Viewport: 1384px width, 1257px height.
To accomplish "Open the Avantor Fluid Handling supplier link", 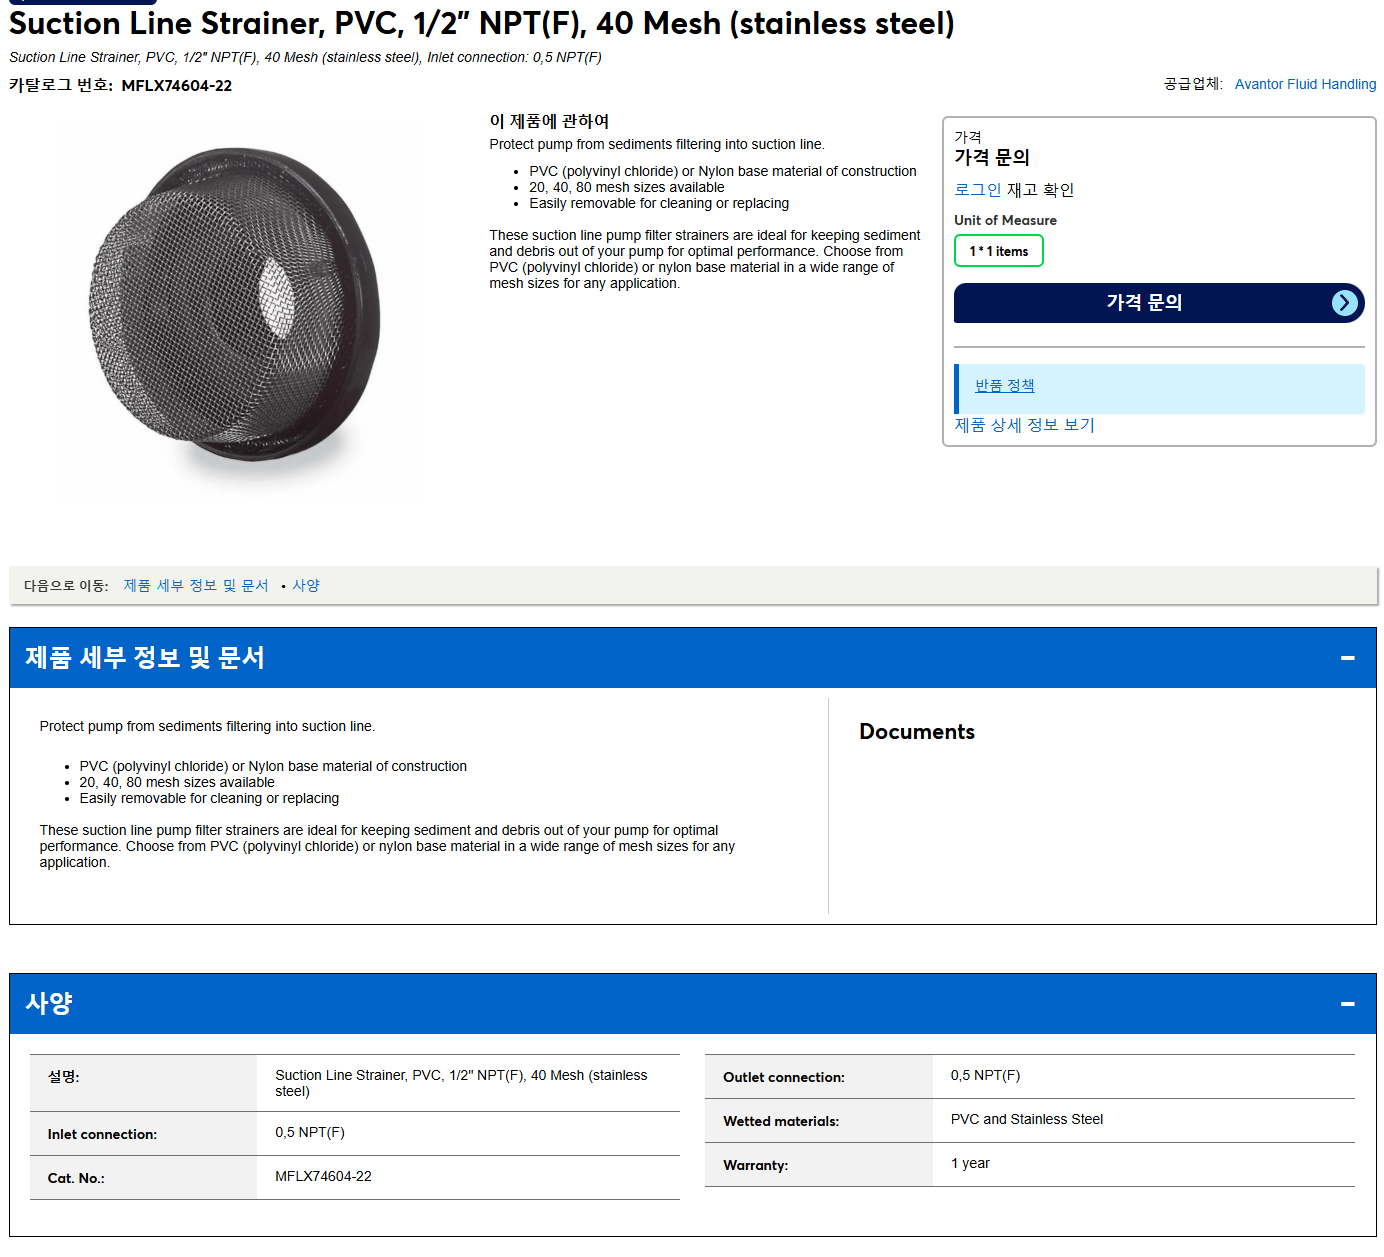I will [1305, 84].
